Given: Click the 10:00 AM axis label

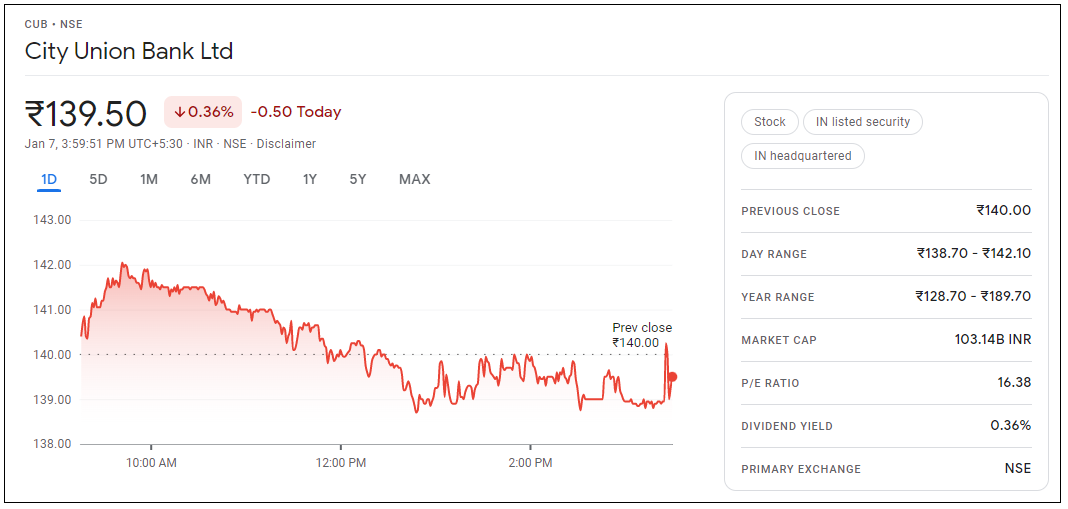Looking at the screenshot, I should (x=151, y=463).
